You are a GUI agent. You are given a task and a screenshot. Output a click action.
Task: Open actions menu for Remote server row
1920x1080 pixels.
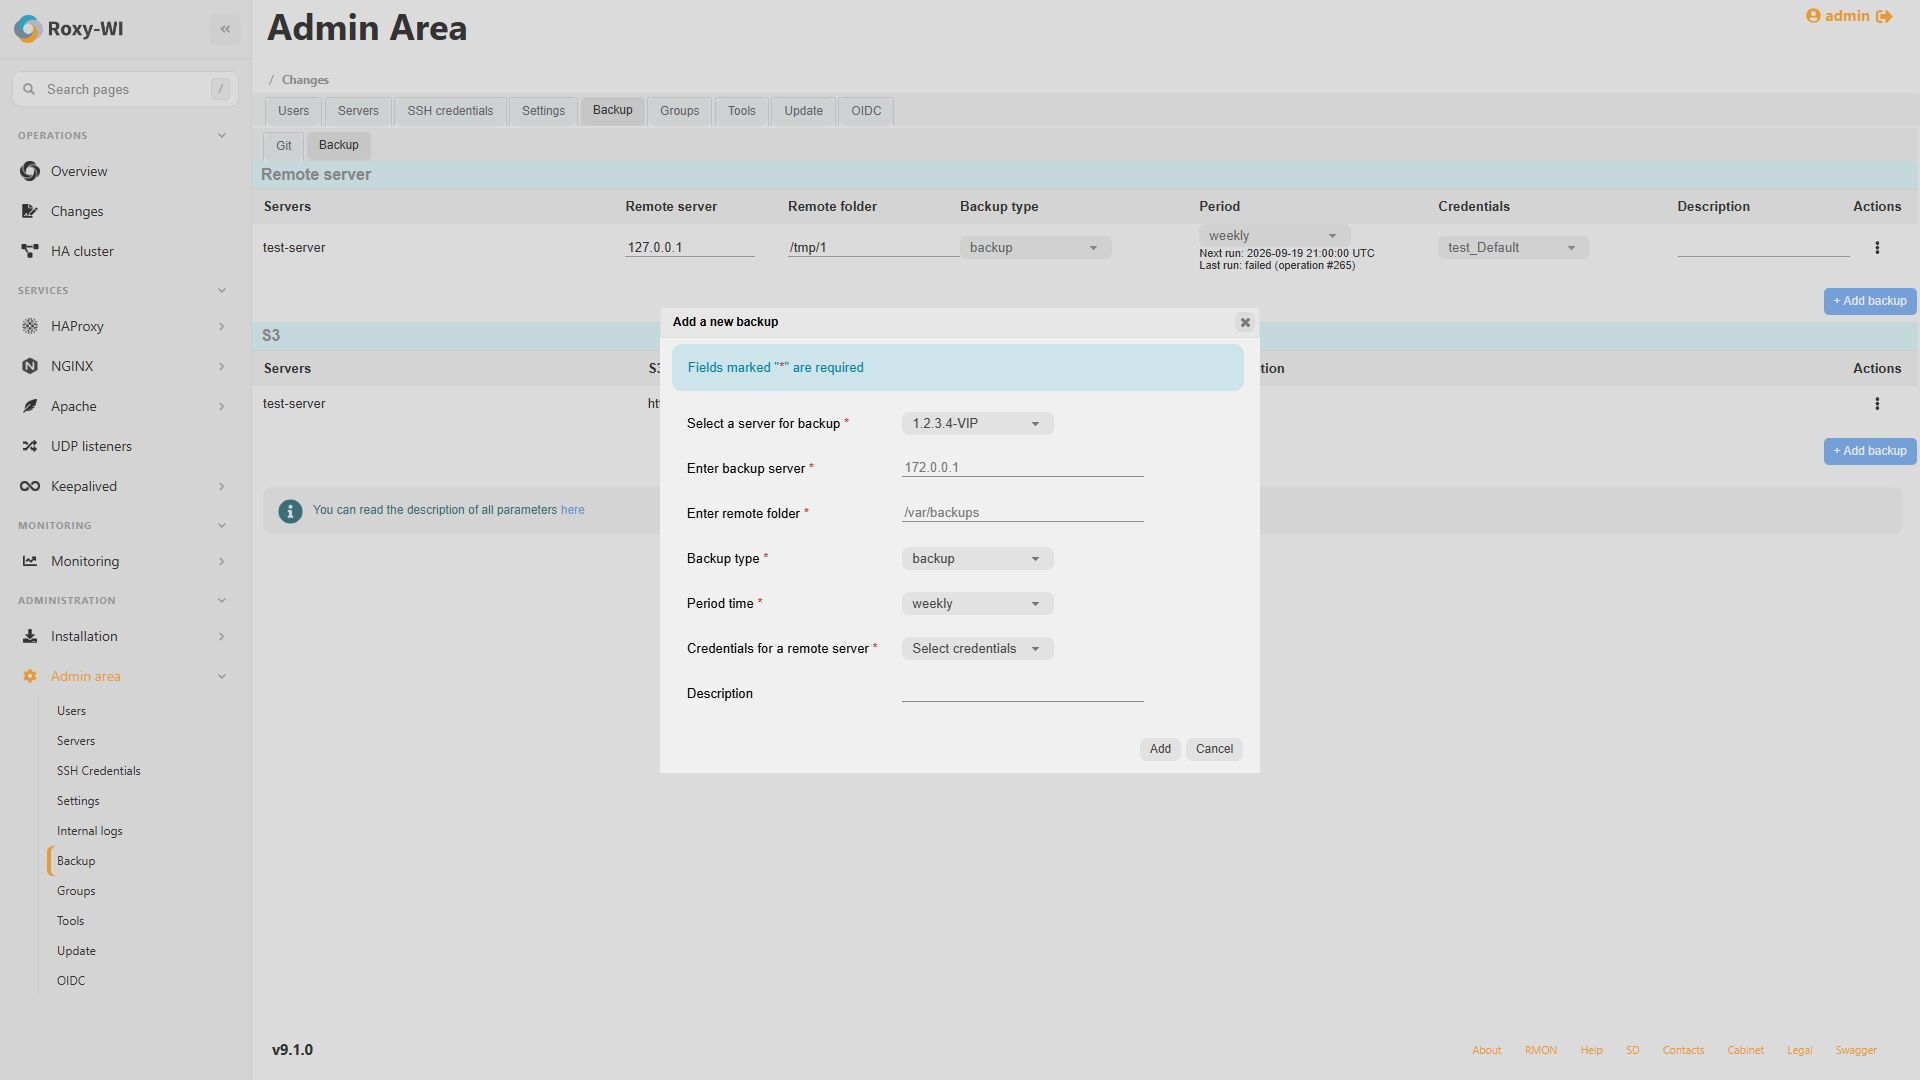click(x=1877, y=248)
